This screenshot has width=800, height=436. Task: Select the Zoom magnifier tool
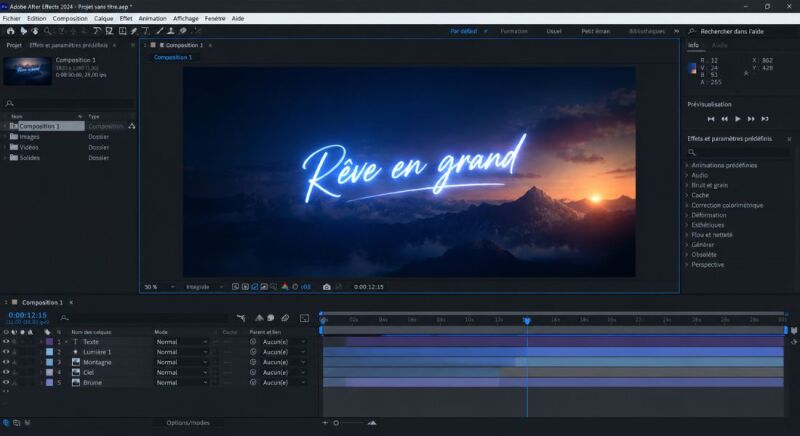click(47, 31)
